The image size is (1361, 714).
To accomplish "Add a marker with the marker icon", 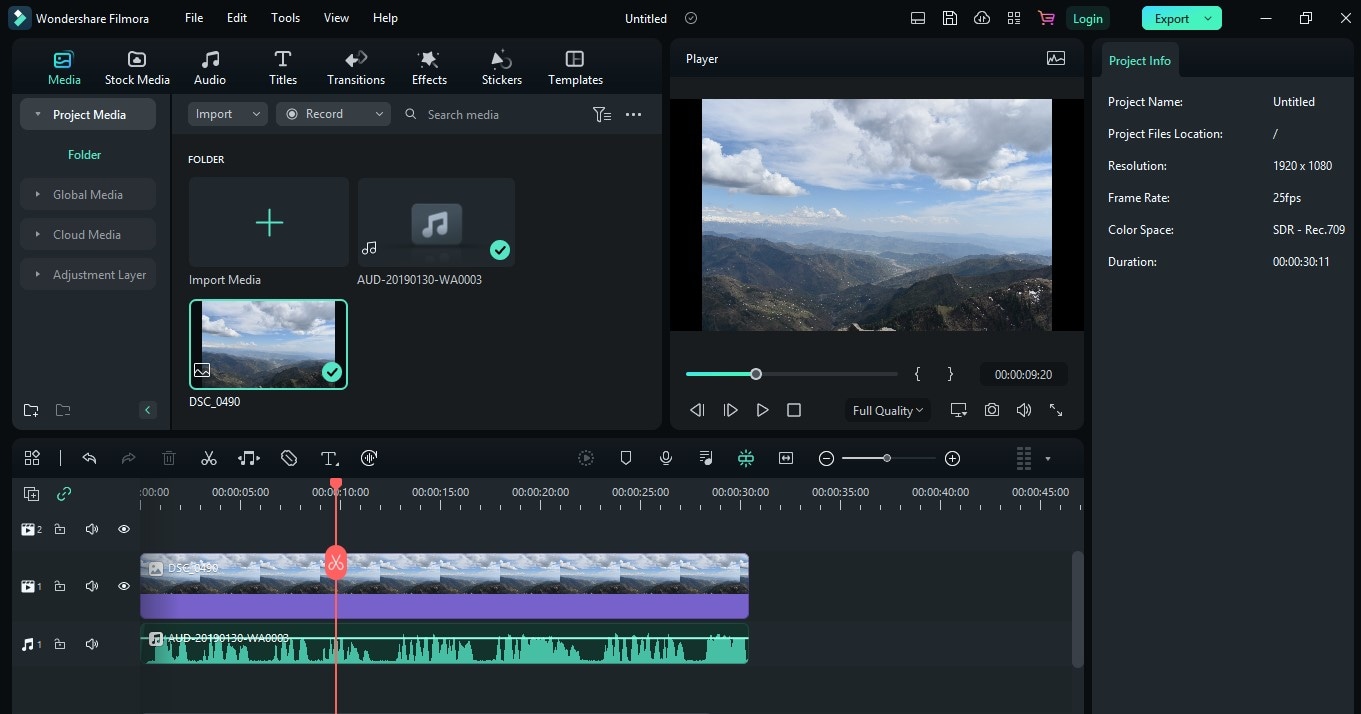I will pos(626,458).
